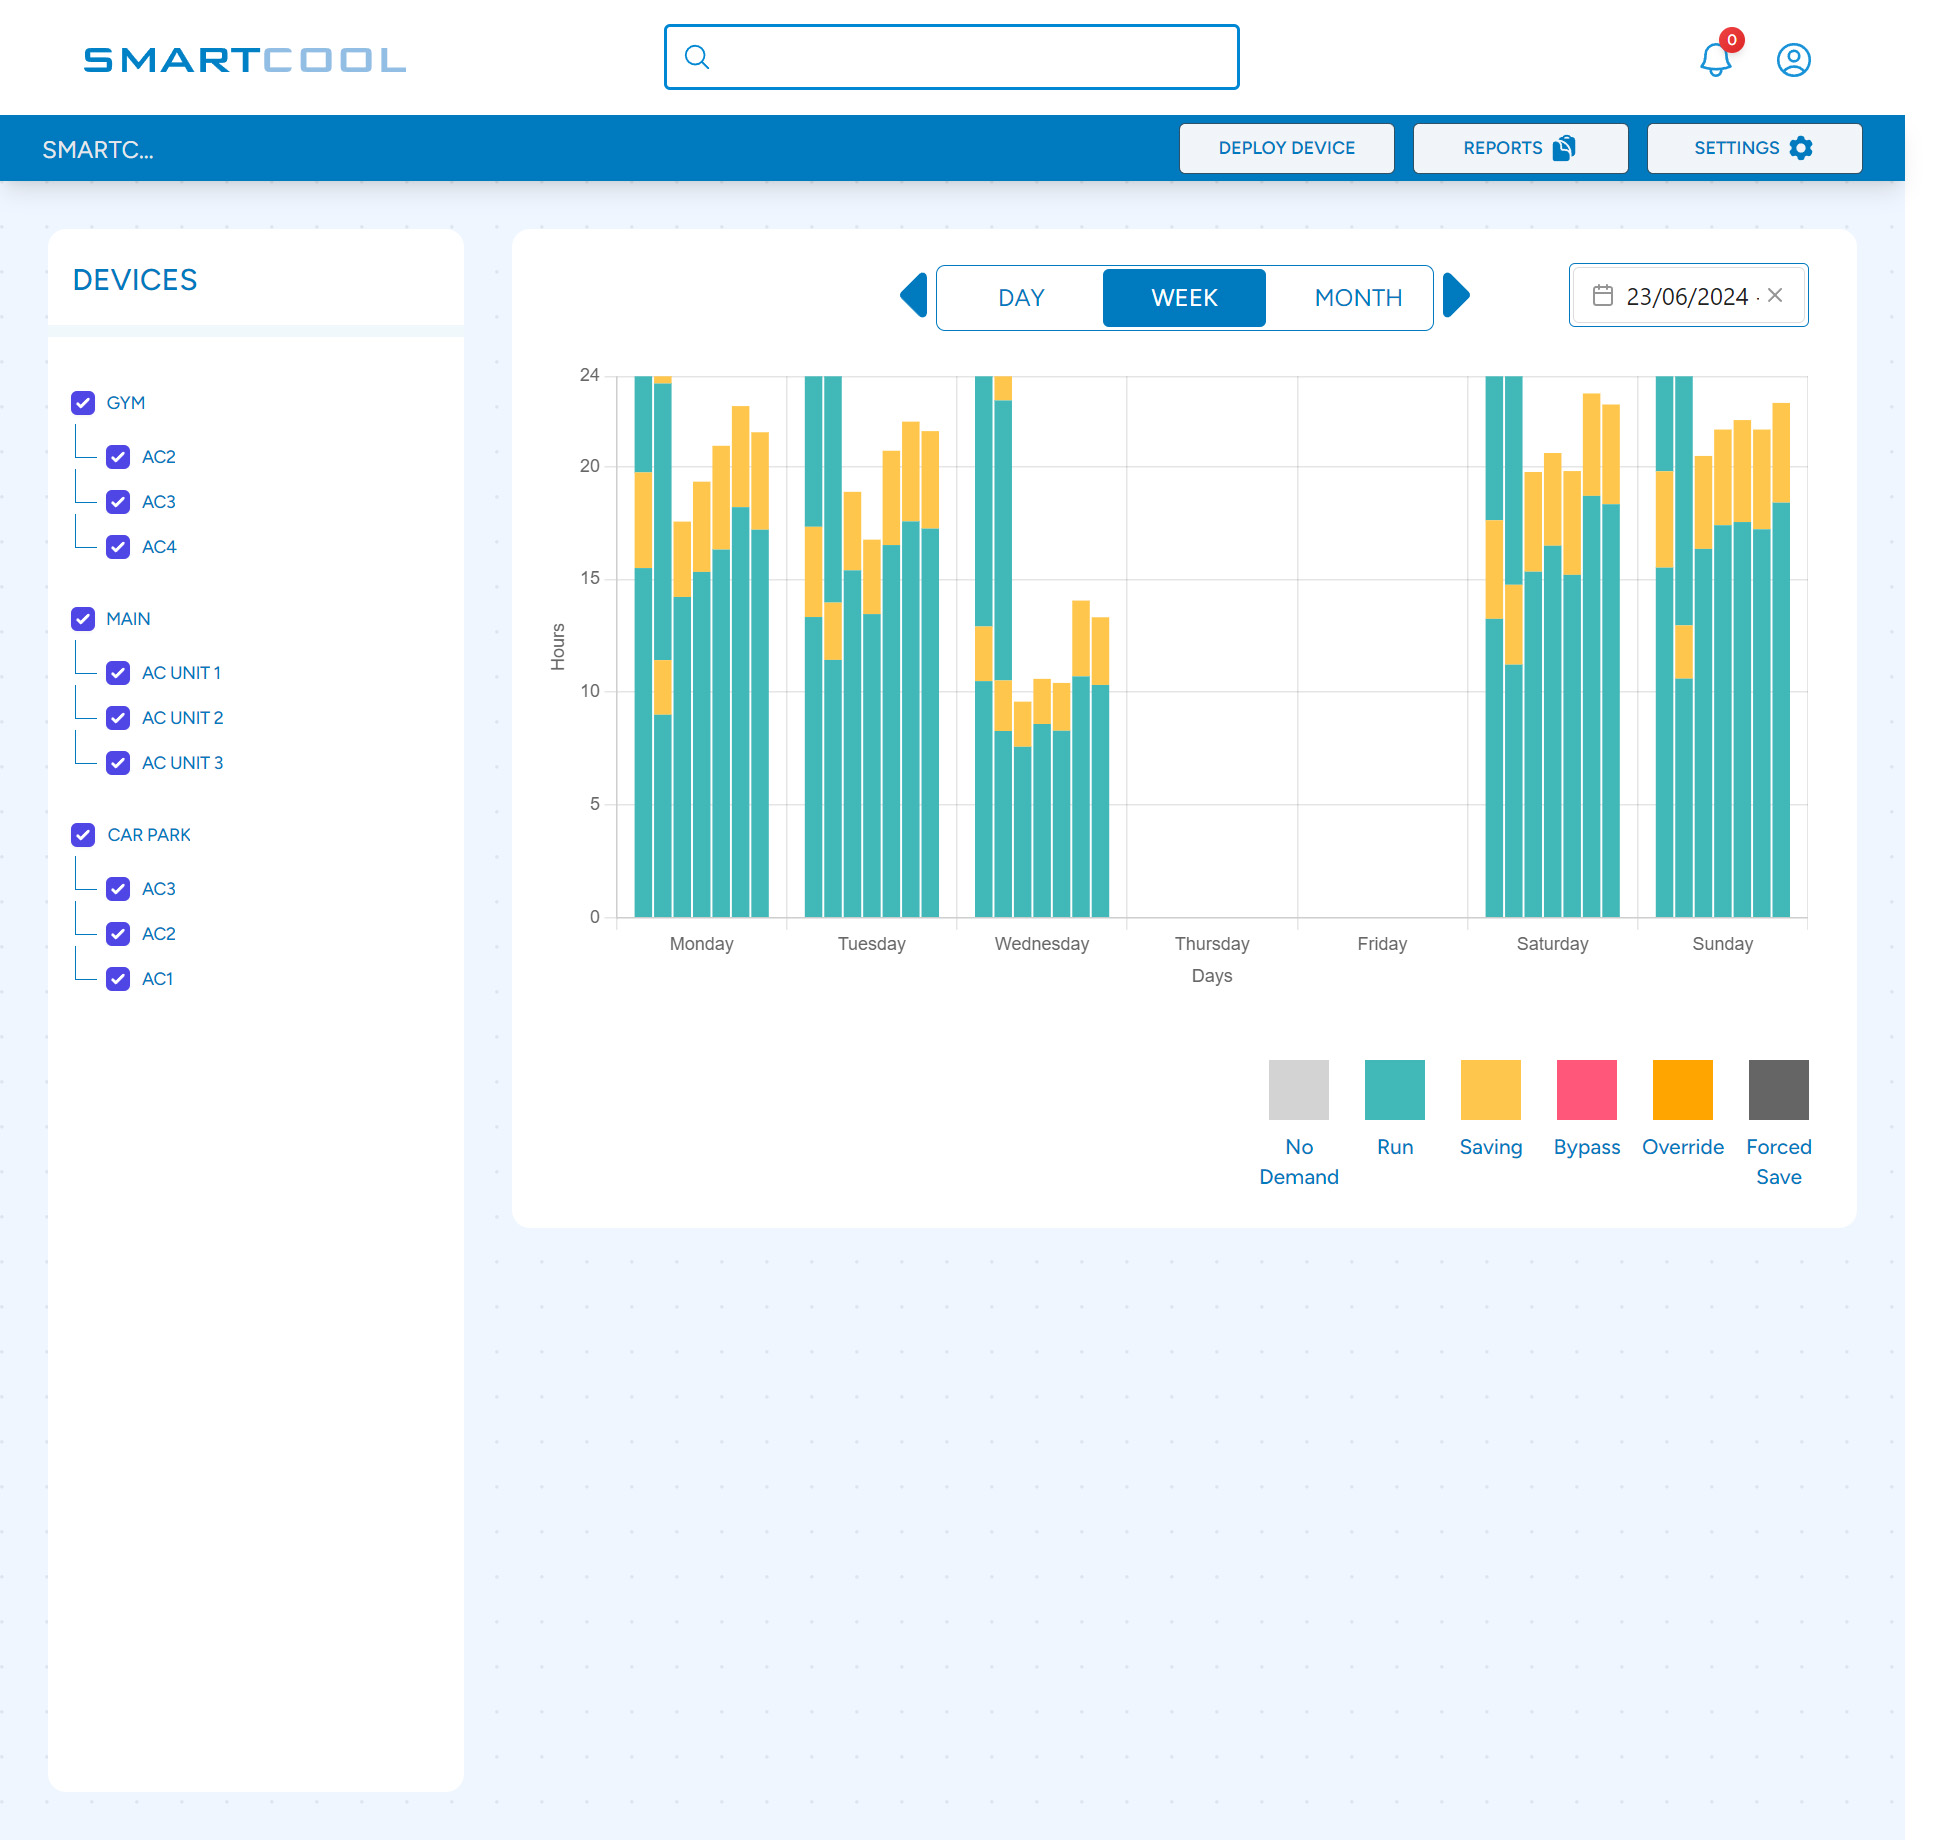
Task: Uncheck the CAR PARK group checkbox
Action: pyautogui.click(x=83, y=835)
